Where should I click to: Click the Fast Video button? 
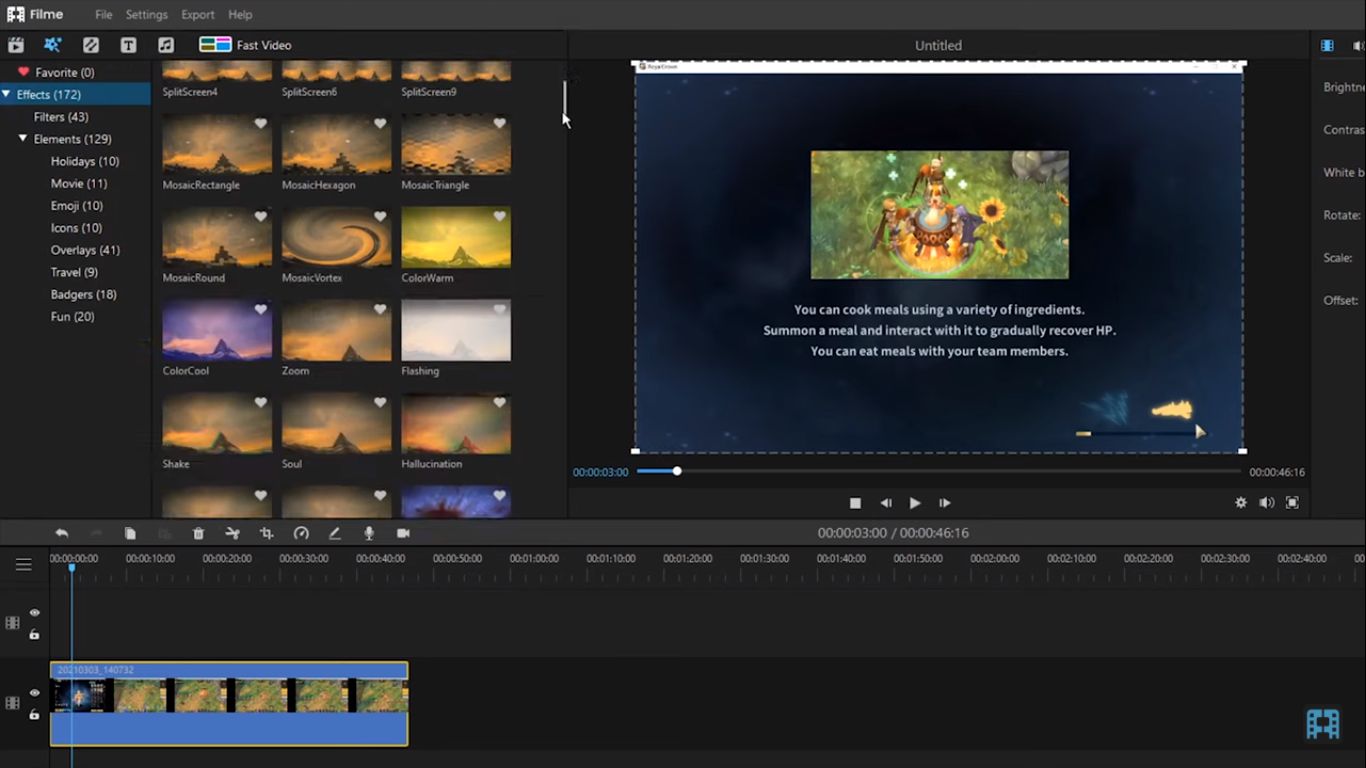(246, 45)
